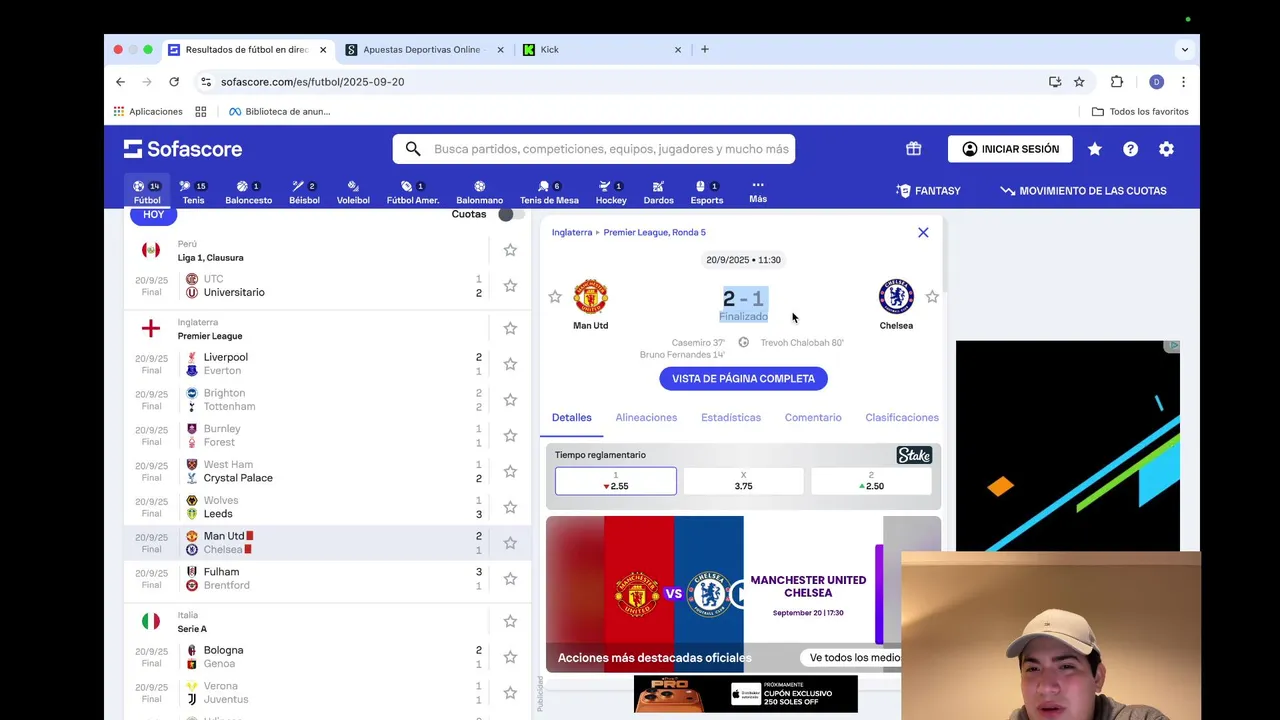1280x720 pixels.
Task: Open a new browser tab
Action: (705, 49)
